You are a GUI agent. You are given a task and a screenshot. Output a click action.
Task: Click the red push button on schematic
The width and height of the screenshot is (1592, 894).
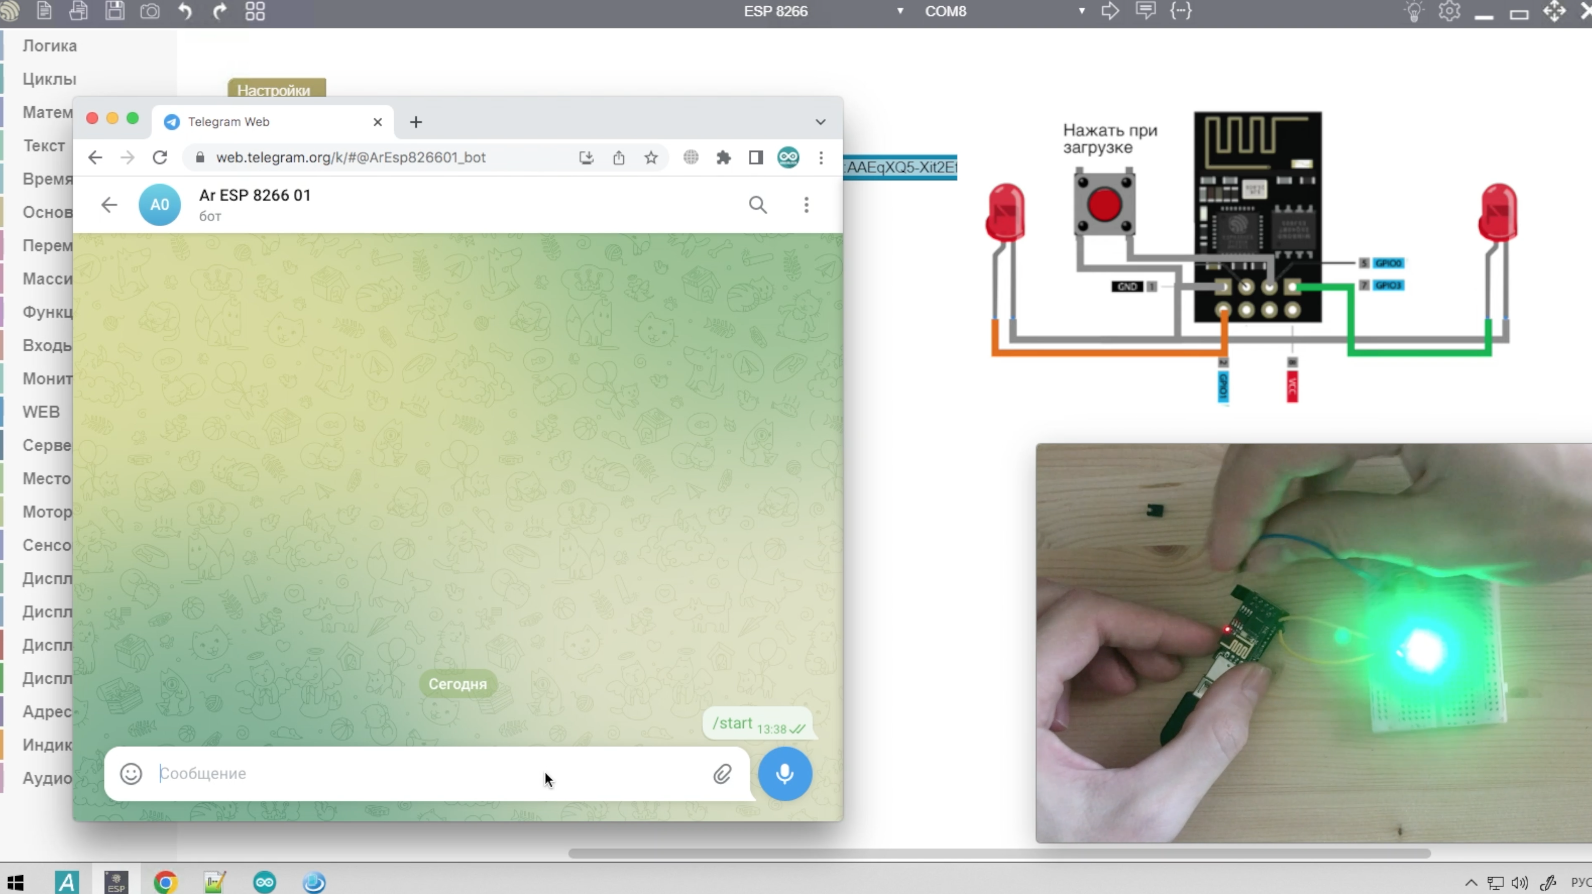(x=1104, y=205)
